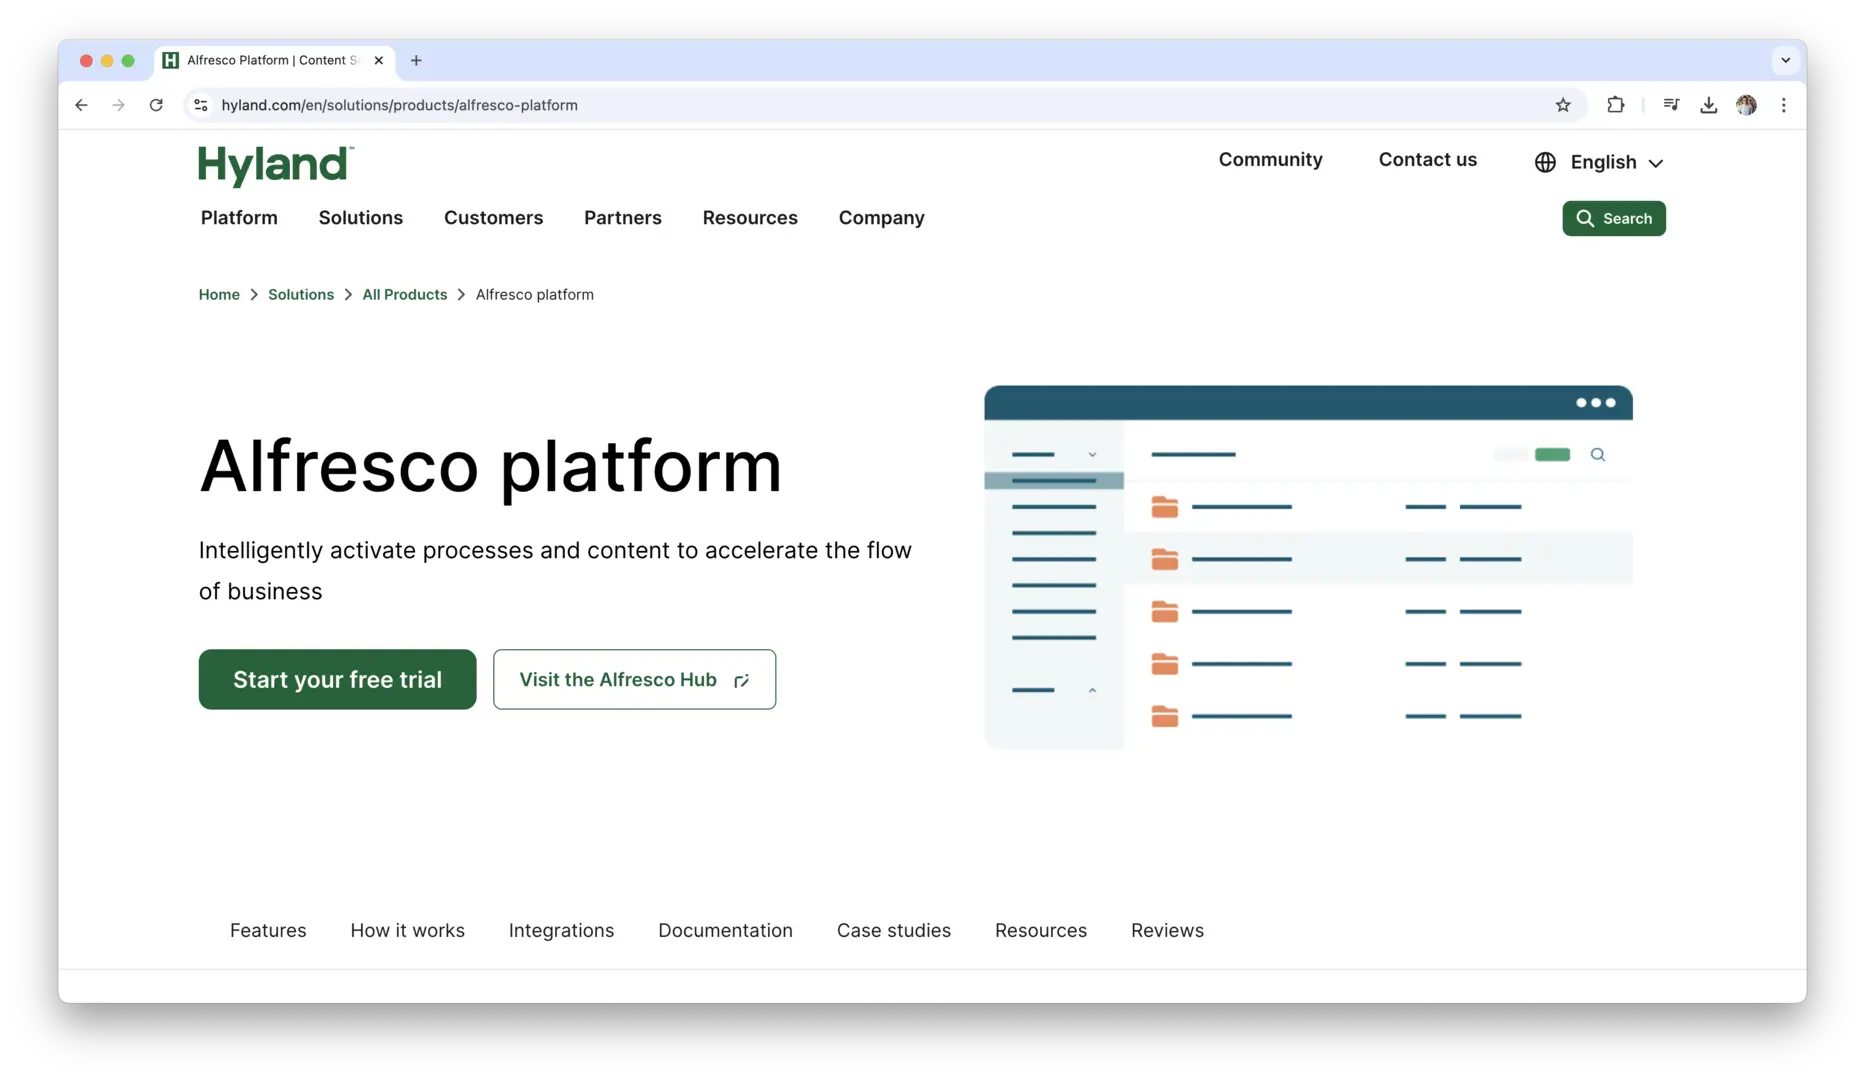Screen dimensions: 1865x1080
Task: Go back using the browser back arrow
Action: pos(81,105)
